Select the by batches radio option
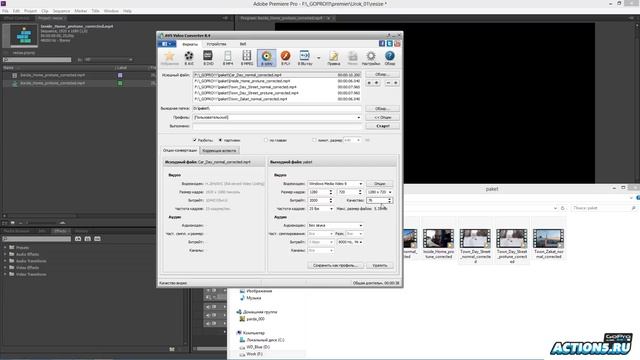This screenshot has width=640, height=360. (220, 140)
